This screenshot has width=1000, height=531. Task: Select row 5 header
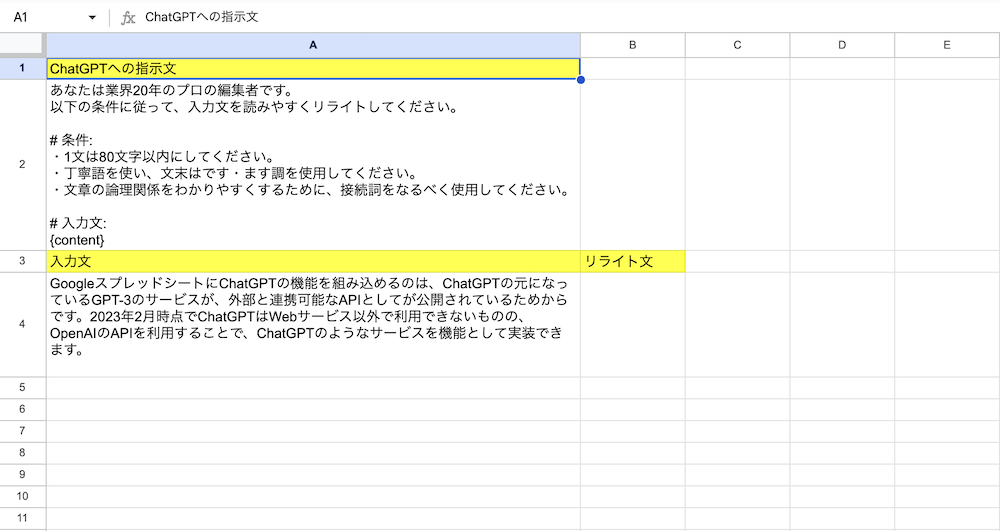(x=23, y=388)
